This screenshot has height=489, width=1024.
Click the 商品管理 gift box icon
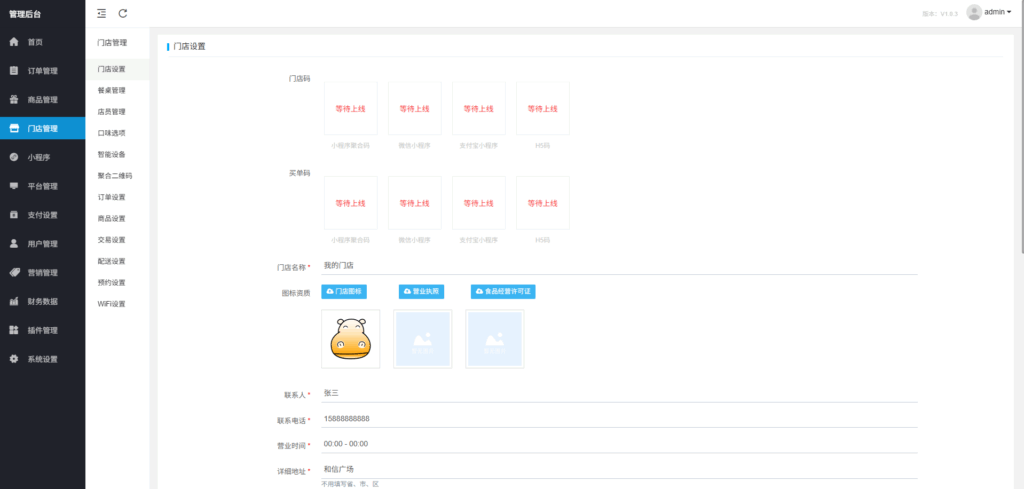click(14, 100)
